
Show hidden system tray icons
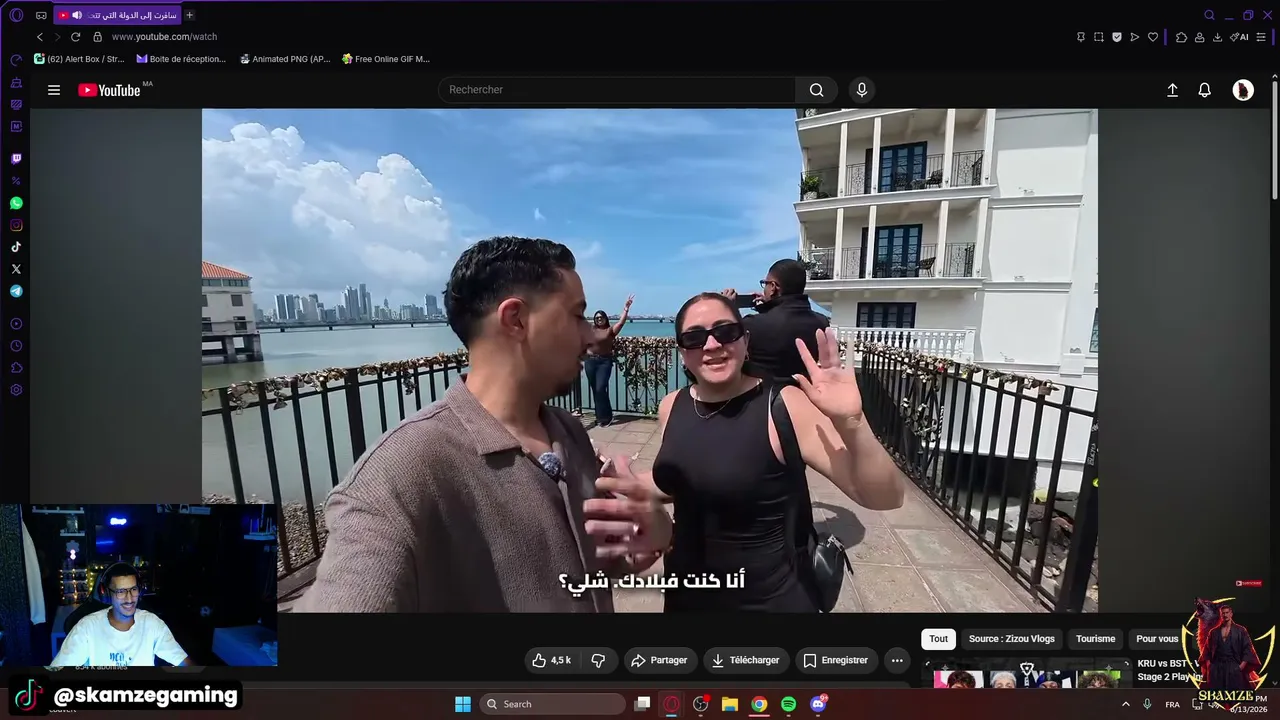pos(1125,705)
